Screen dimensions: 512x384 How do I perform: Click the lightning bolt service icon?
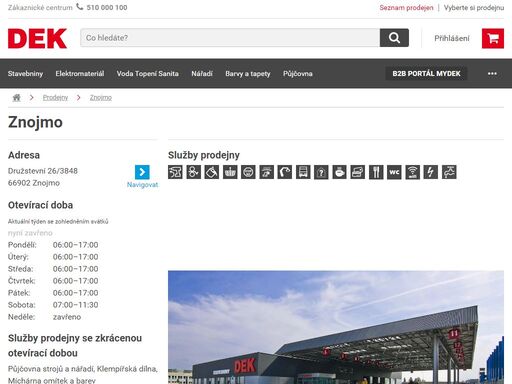[x=430, y=172]
